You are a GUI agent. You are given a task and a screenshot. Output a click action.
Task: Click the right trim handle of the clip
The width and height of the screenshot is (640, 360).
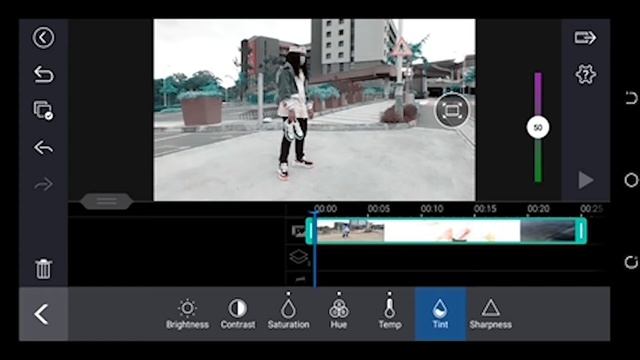pyautogui.click(x=581, y=231)
